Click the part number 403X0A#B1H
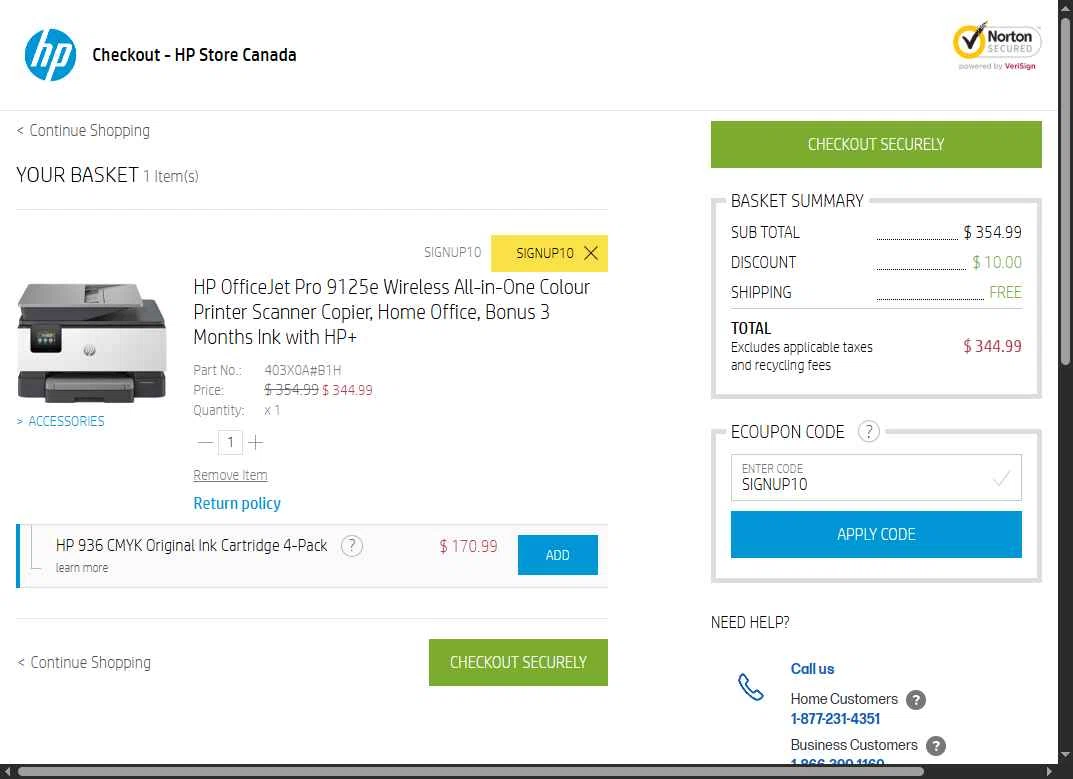The height and width of the screenshot is (779, 1073). pos(302,370)
